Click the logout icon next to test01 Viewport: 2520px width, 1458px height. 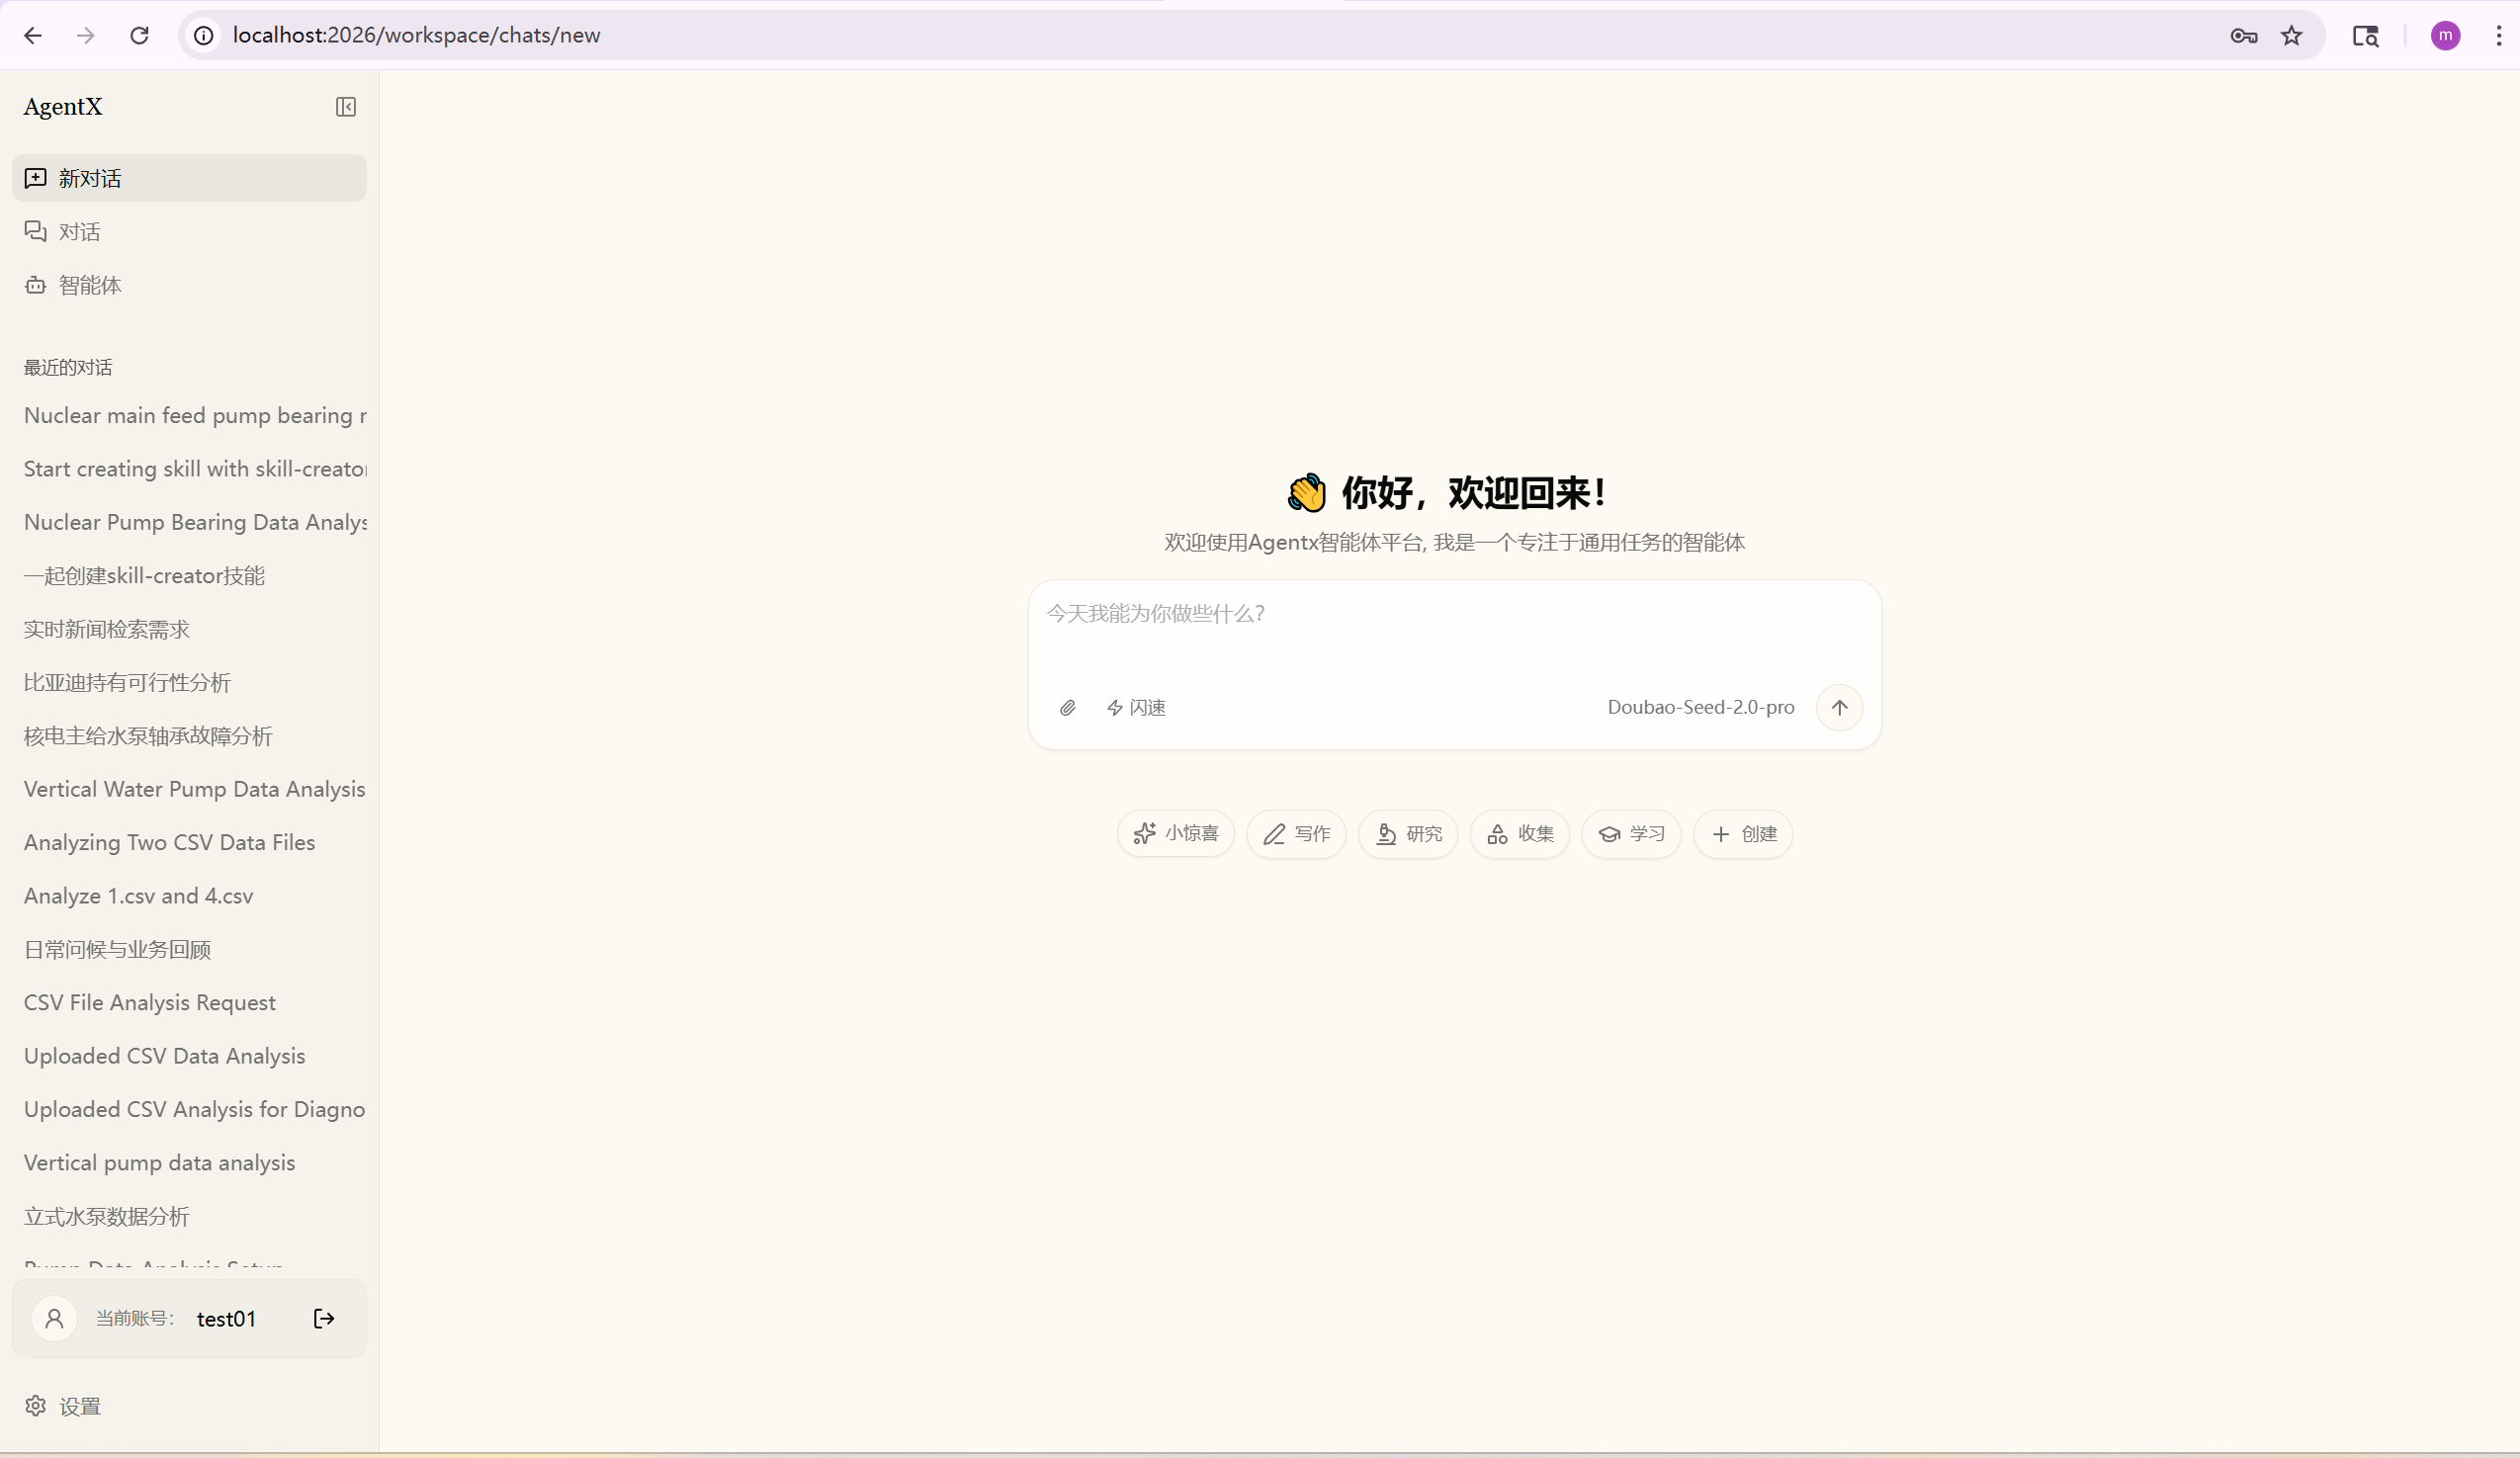point(324,1318)
